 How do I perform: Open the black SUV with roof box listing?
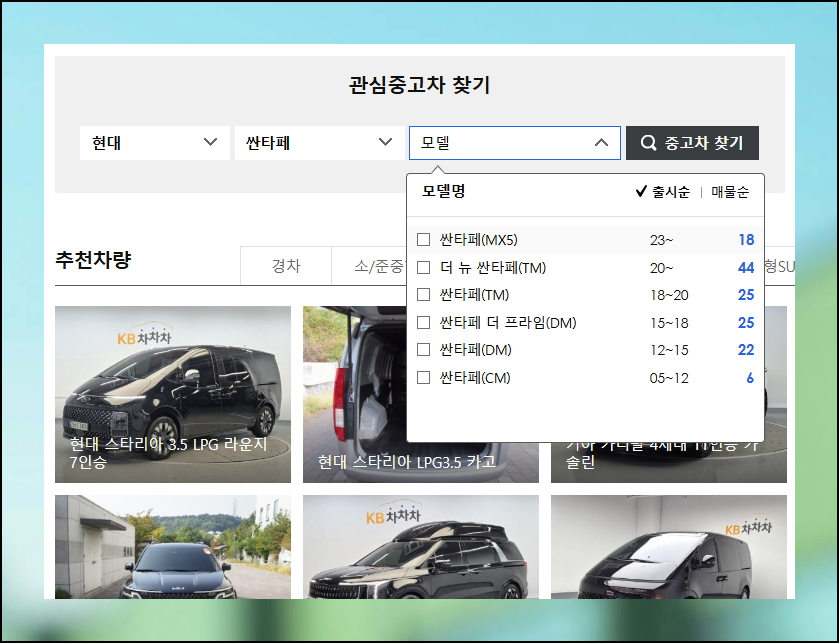(421, 547)
